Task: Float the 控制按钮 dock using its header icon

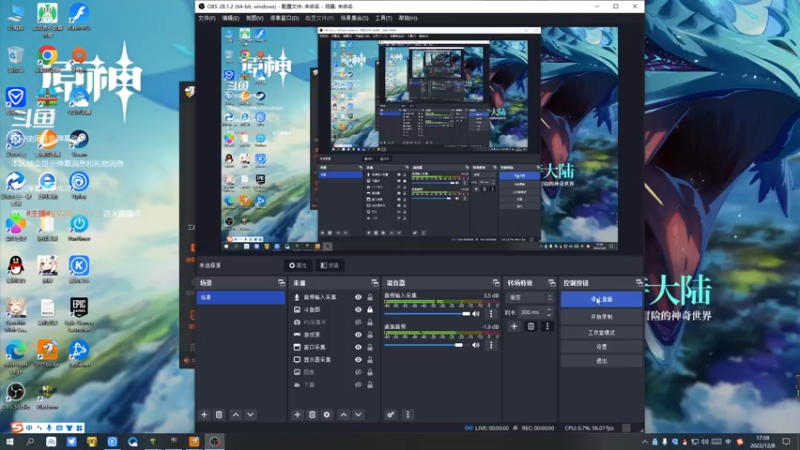Action: pos(639,283)
